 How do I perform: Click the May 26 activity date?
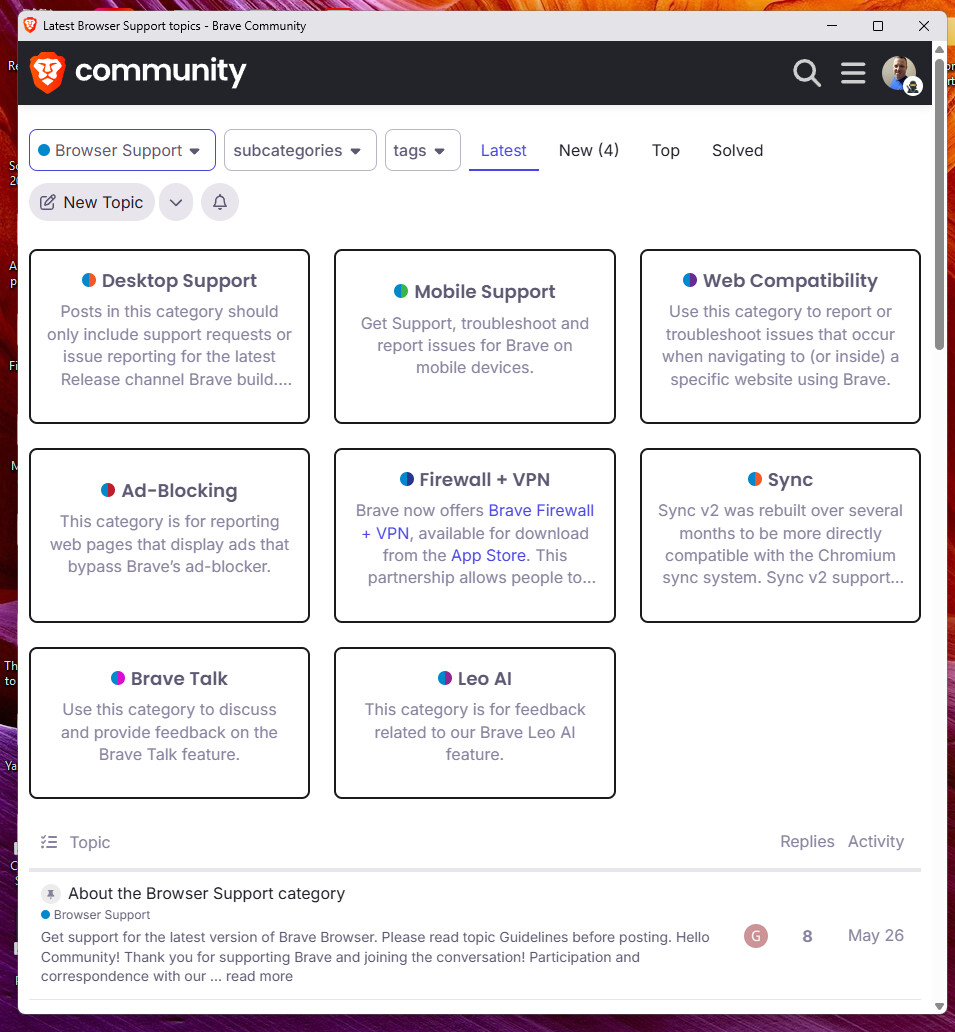pyautogui.click(x=875, y=935)
